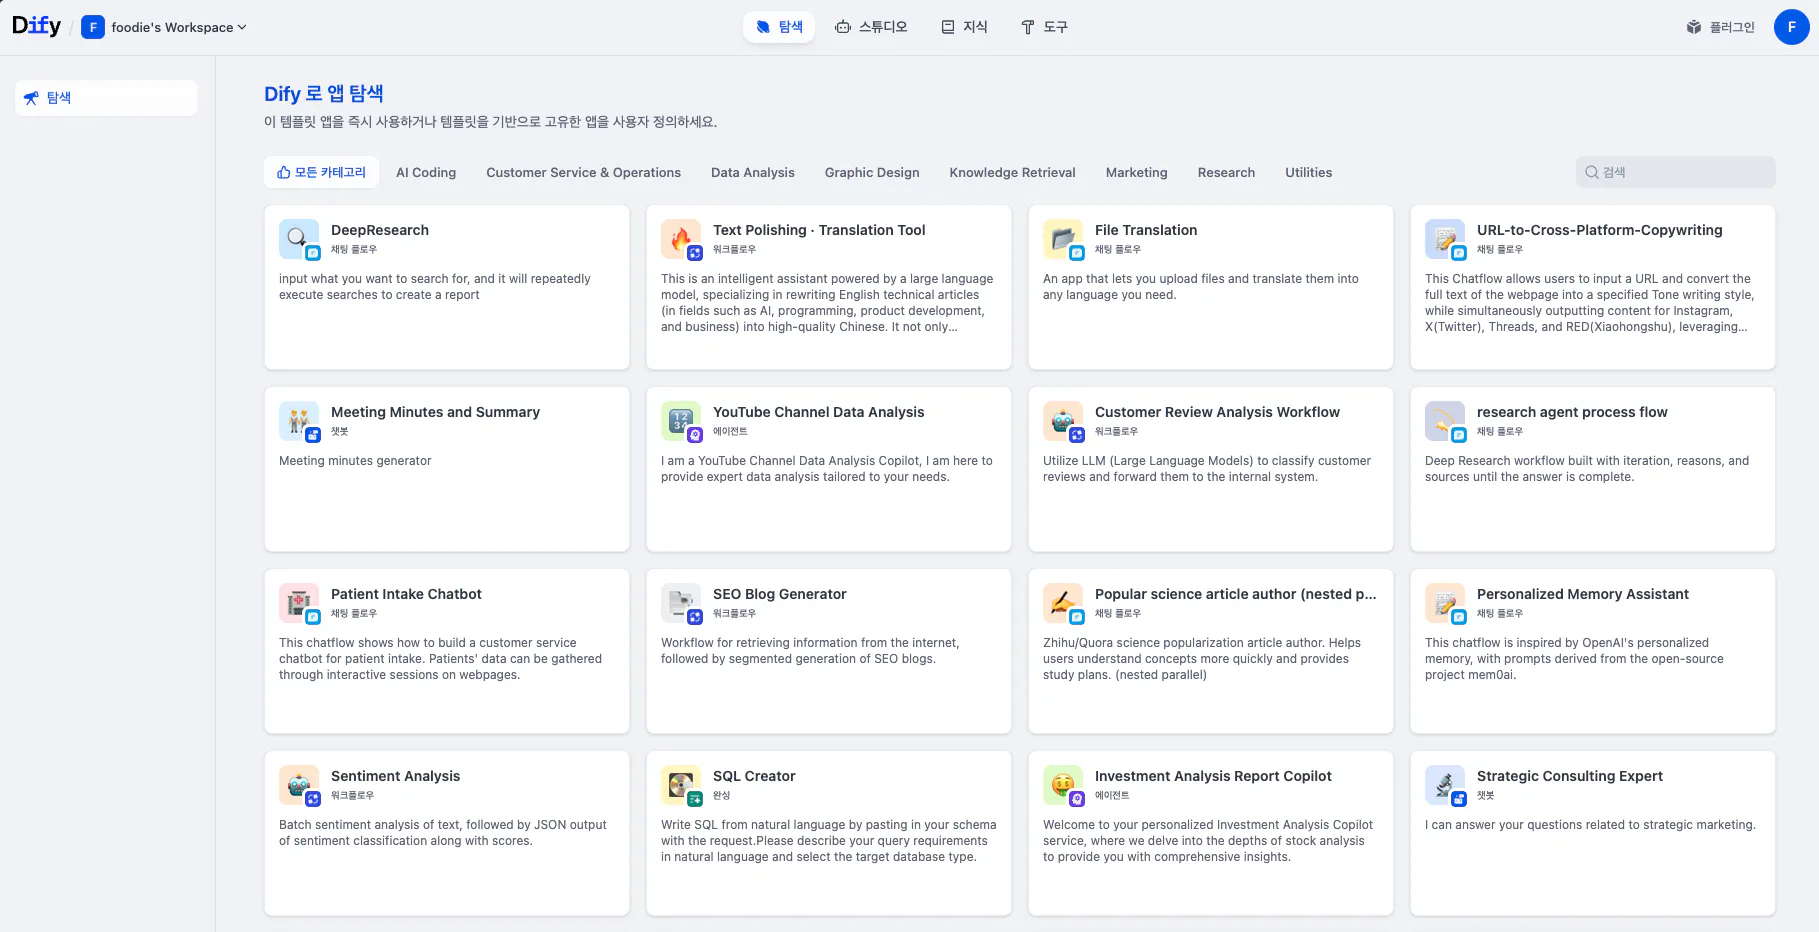Click the Investment Analysis Report Copilot title
The width and height of the screenshot is (1819, 932).
[1213, 776]
